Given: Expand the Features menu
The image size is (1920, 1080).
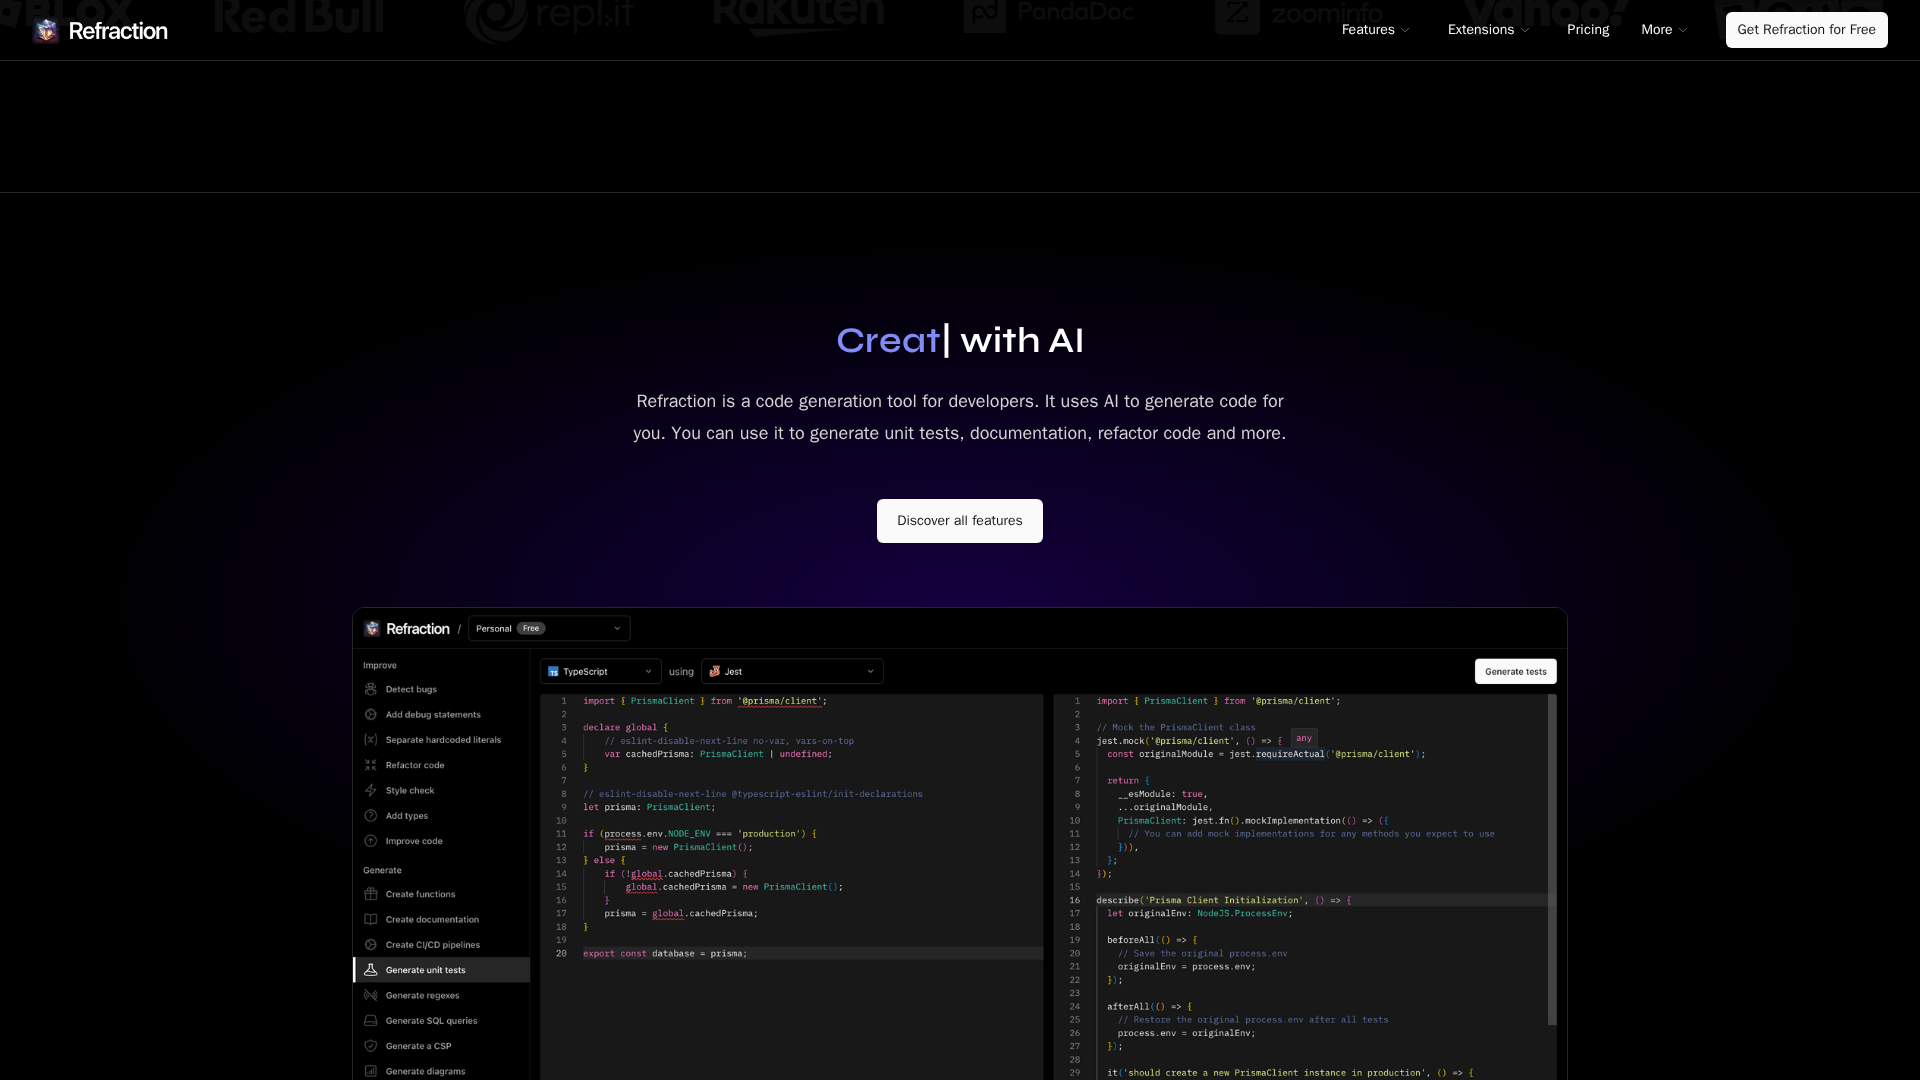Looking at the screenshot, I should pos(1375,30).
